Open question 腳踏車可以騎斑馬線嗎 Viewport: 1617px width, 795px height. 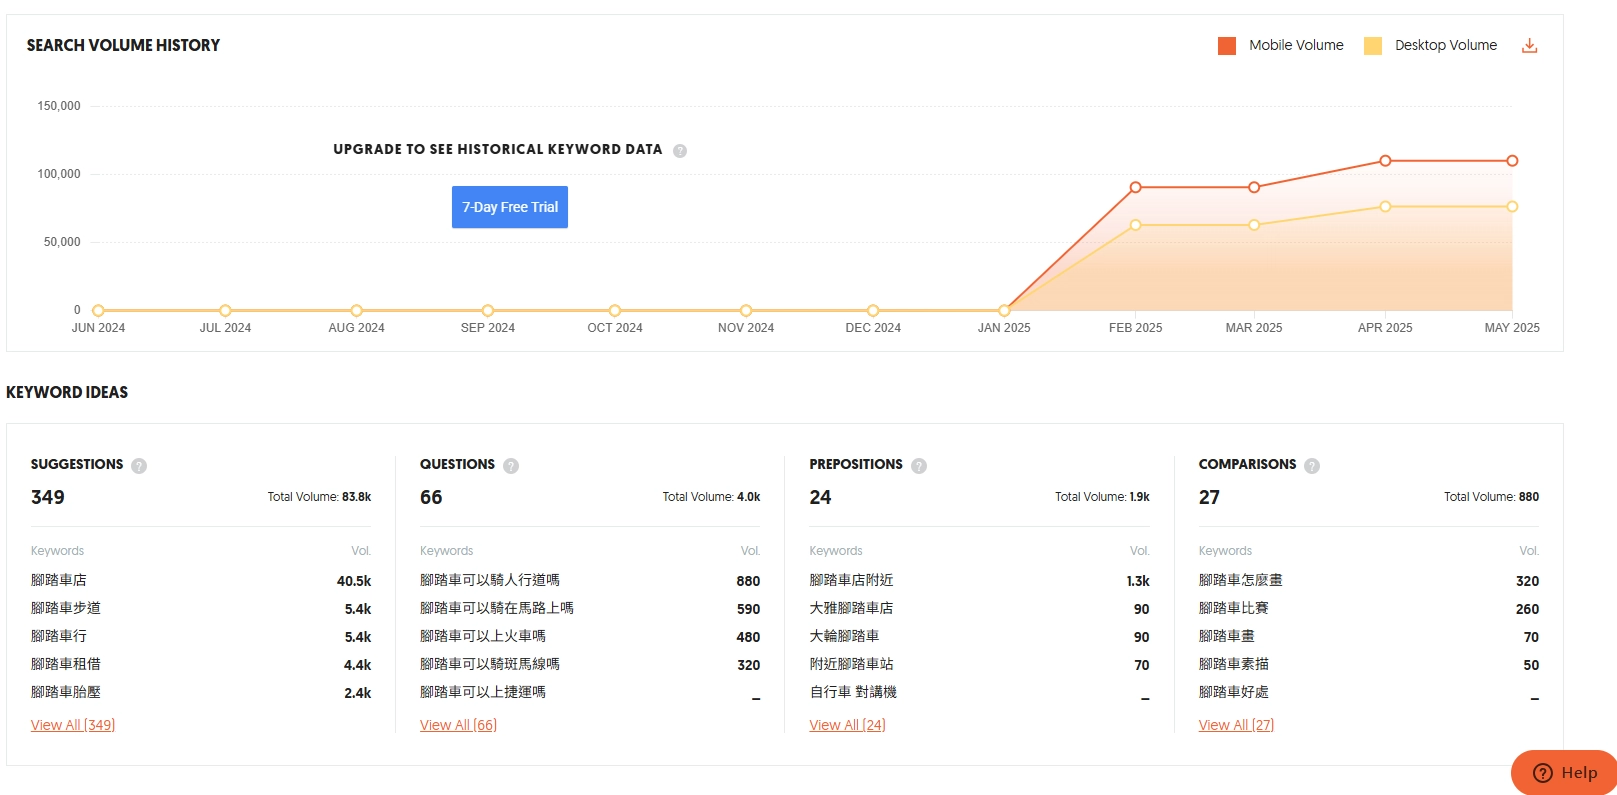coord(490,664)
